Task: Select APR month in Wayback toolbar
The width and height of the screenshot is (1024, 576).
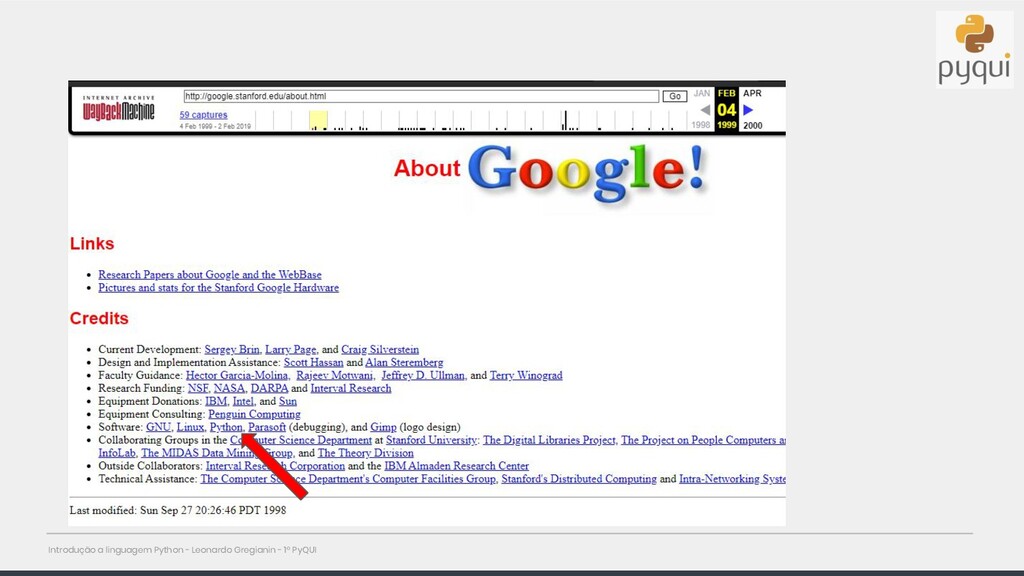Action: tap(752, 93)
